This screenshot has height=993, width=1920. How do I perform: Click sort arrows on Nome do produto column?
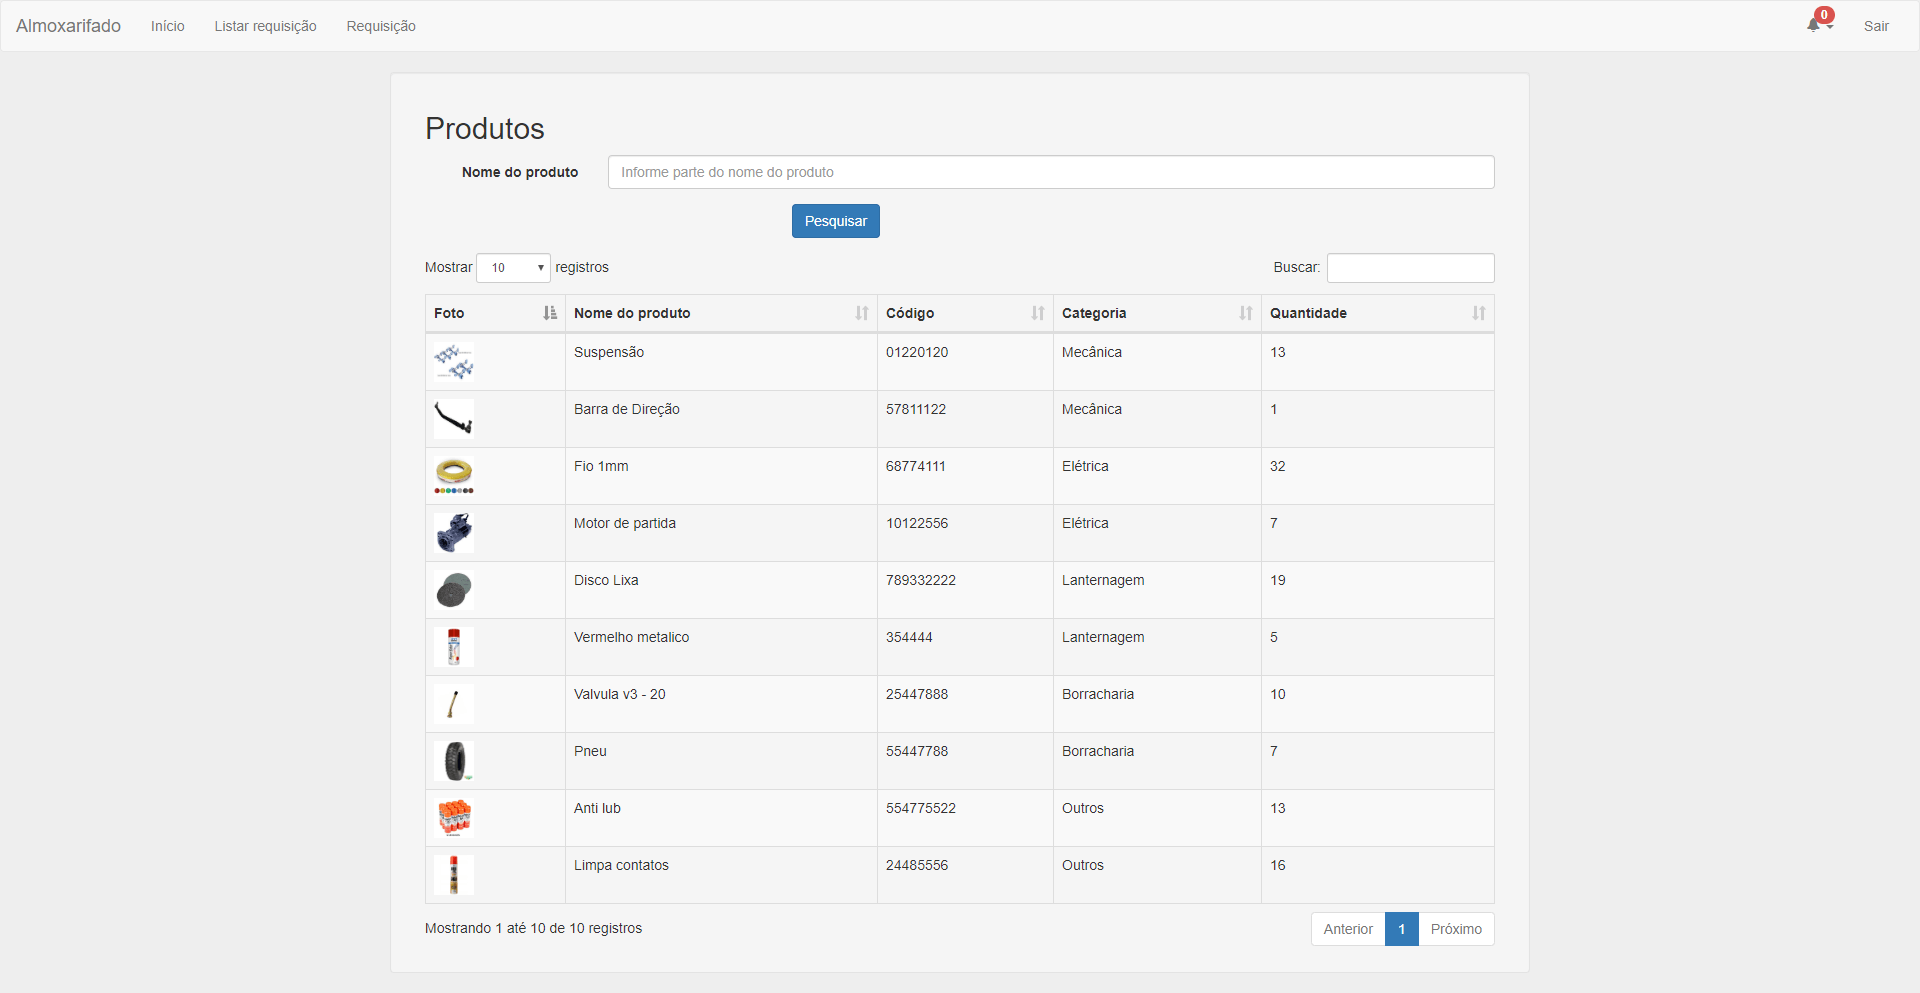861,313
